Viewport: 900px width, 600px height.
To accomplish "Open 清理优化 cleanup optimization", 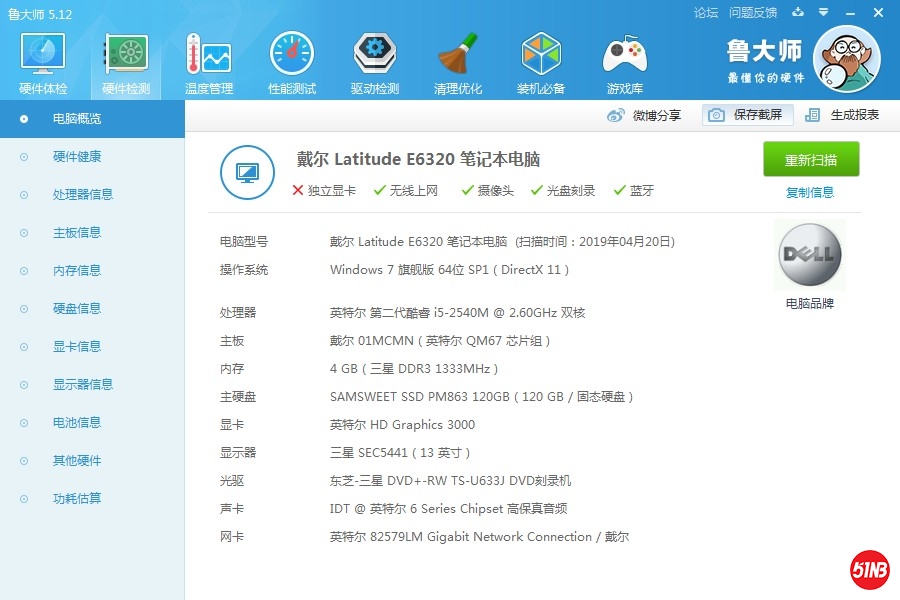I will pos(457,60).
